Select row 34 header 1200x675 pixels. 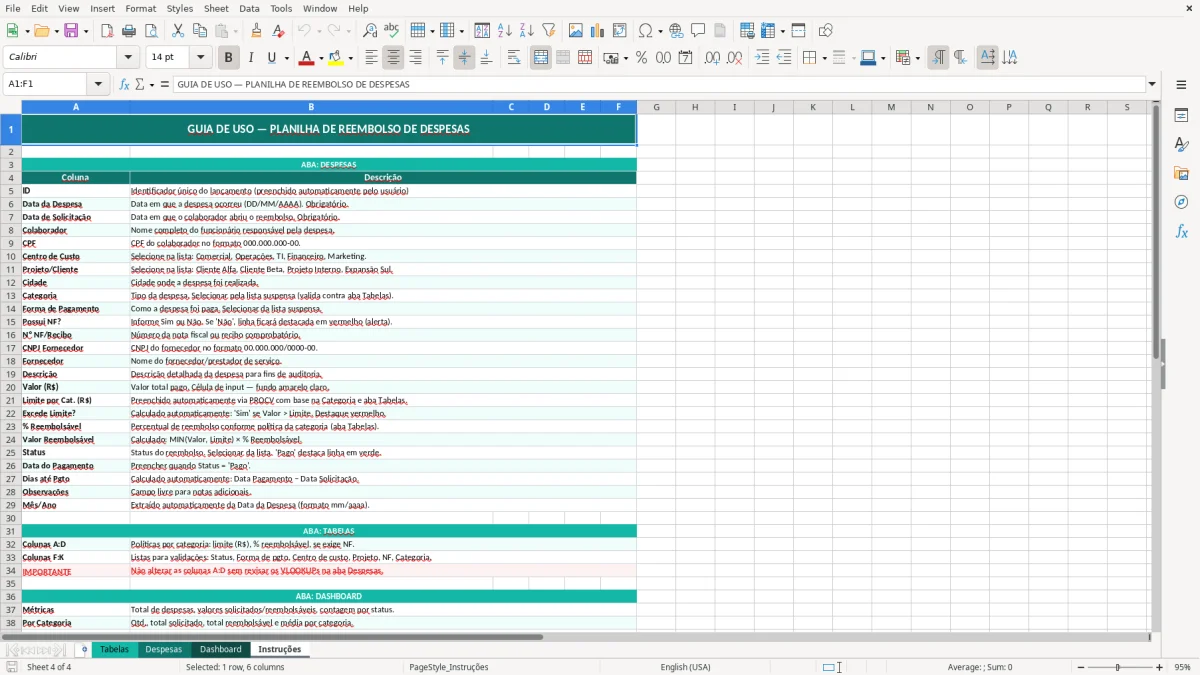(x=11, y=571)
